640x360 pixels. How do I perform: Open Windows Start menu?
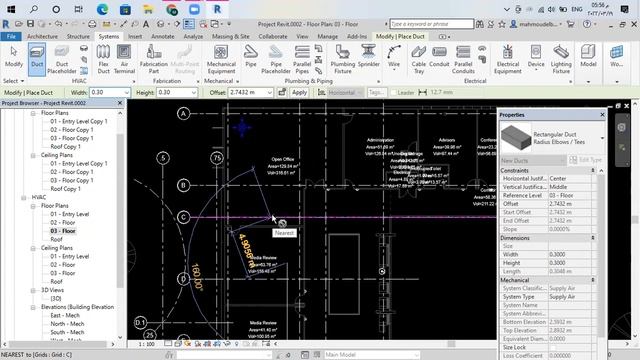coord(11,9)
